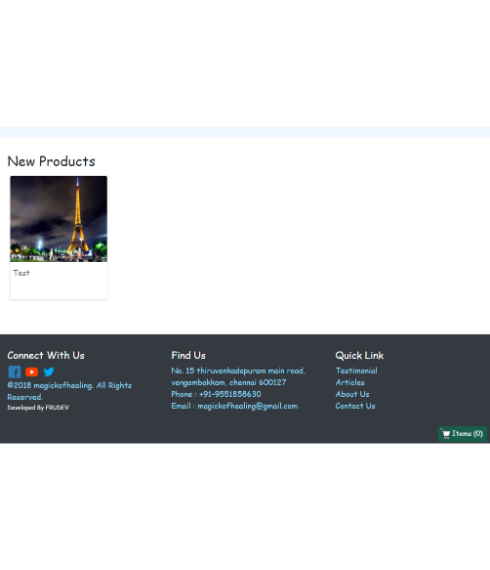This screenshot has width=490, height=570.
Task: Open the Items (0) cart button
Action: pyautogui.click(x=462, y=434)
